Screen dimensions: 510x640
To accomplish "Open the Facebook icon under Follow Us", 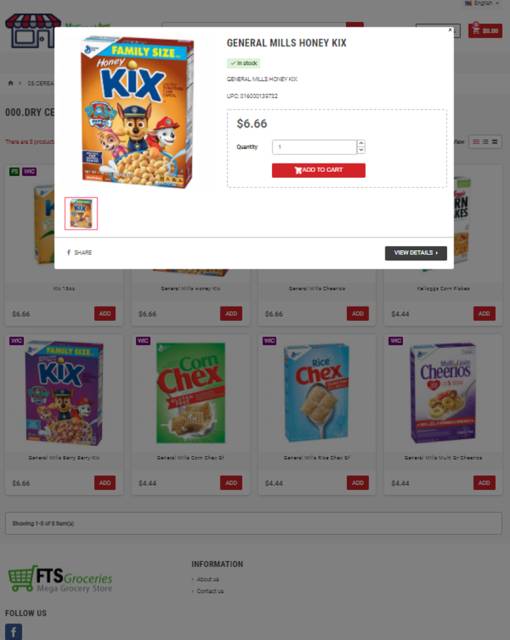I will (13, 631).
